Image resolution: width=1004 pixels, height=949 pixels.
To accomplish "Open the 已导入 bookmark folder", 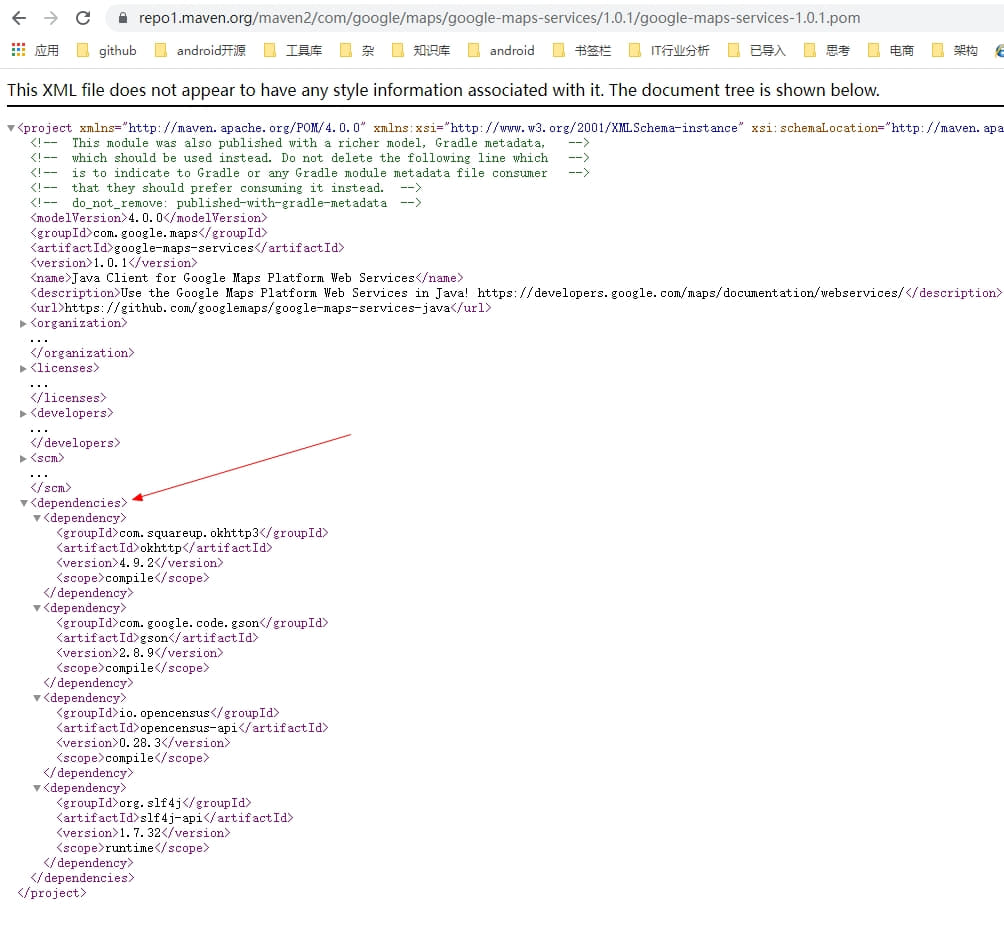I will 756,50.
